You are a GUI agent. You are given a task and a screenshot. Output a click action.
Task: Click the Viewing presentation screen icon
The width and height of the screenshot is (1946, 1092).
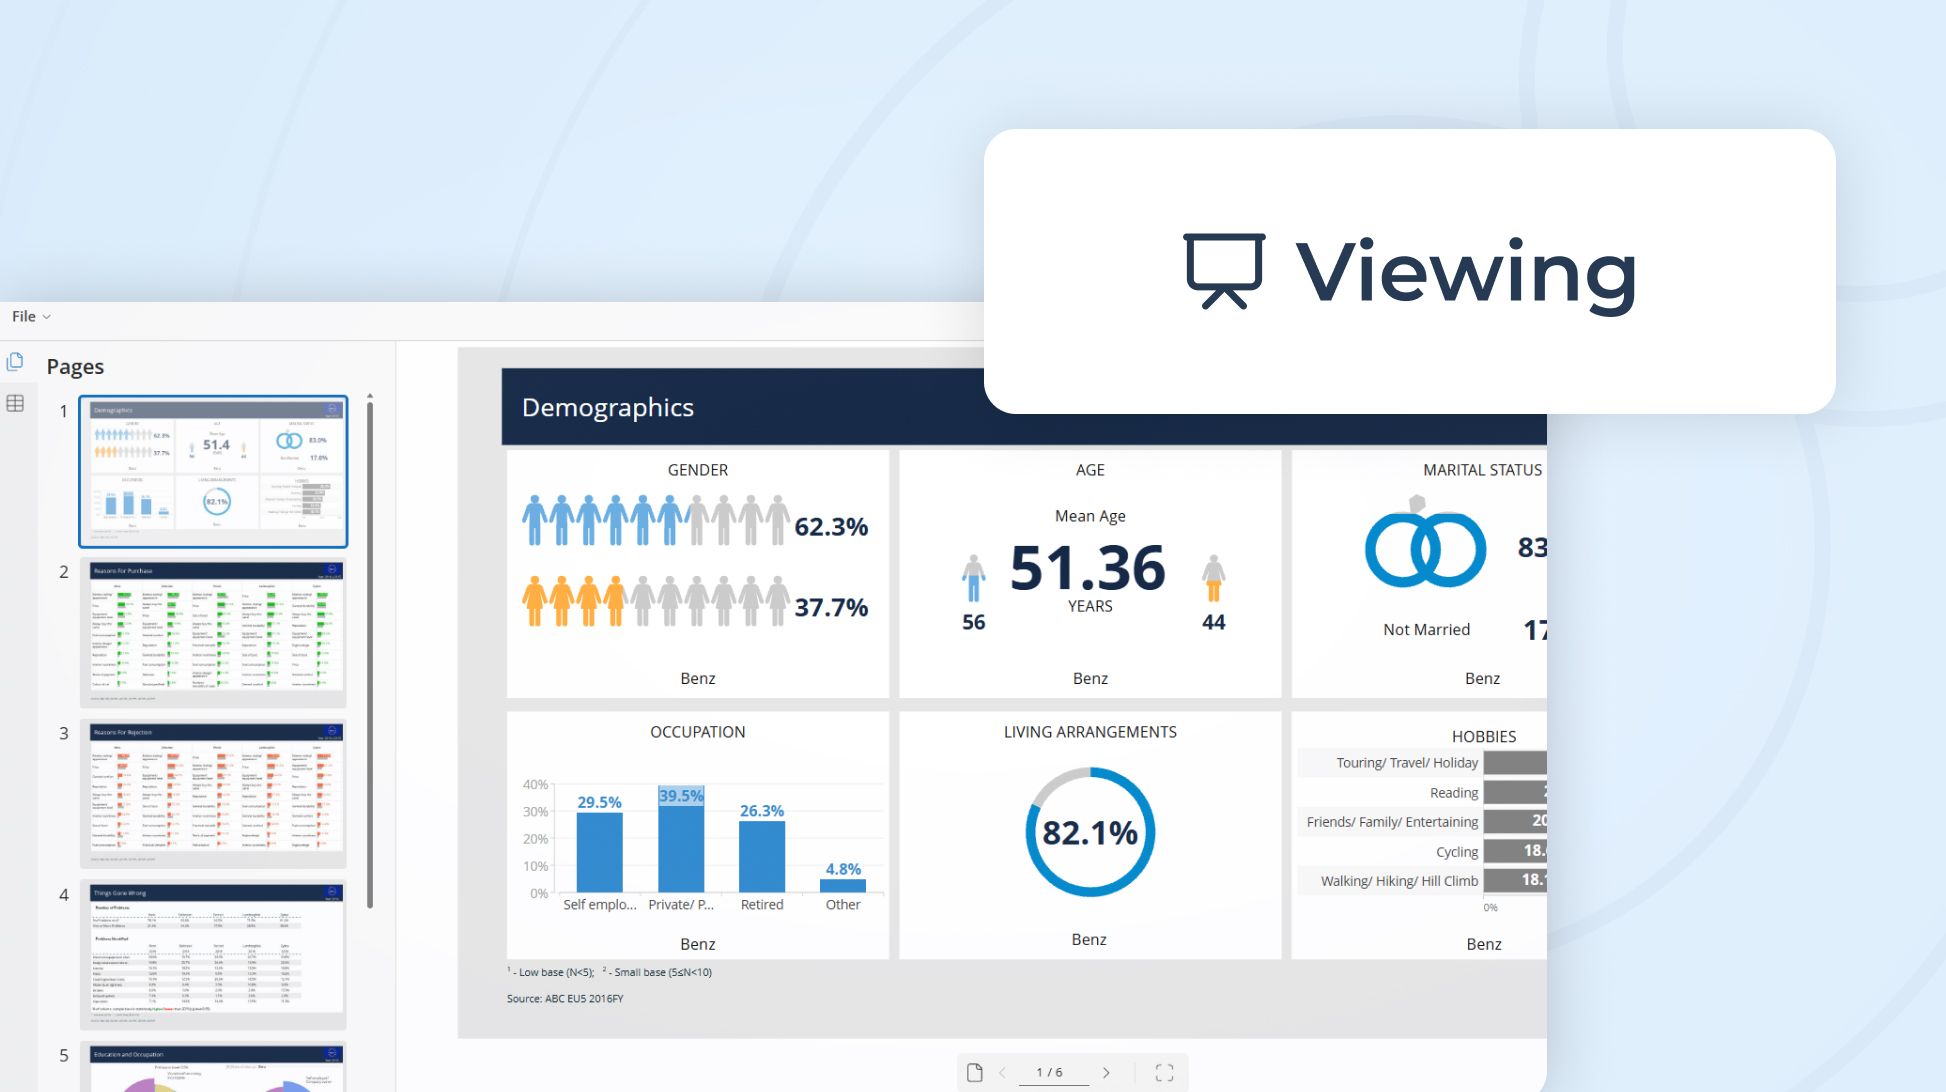[1224, 271]
